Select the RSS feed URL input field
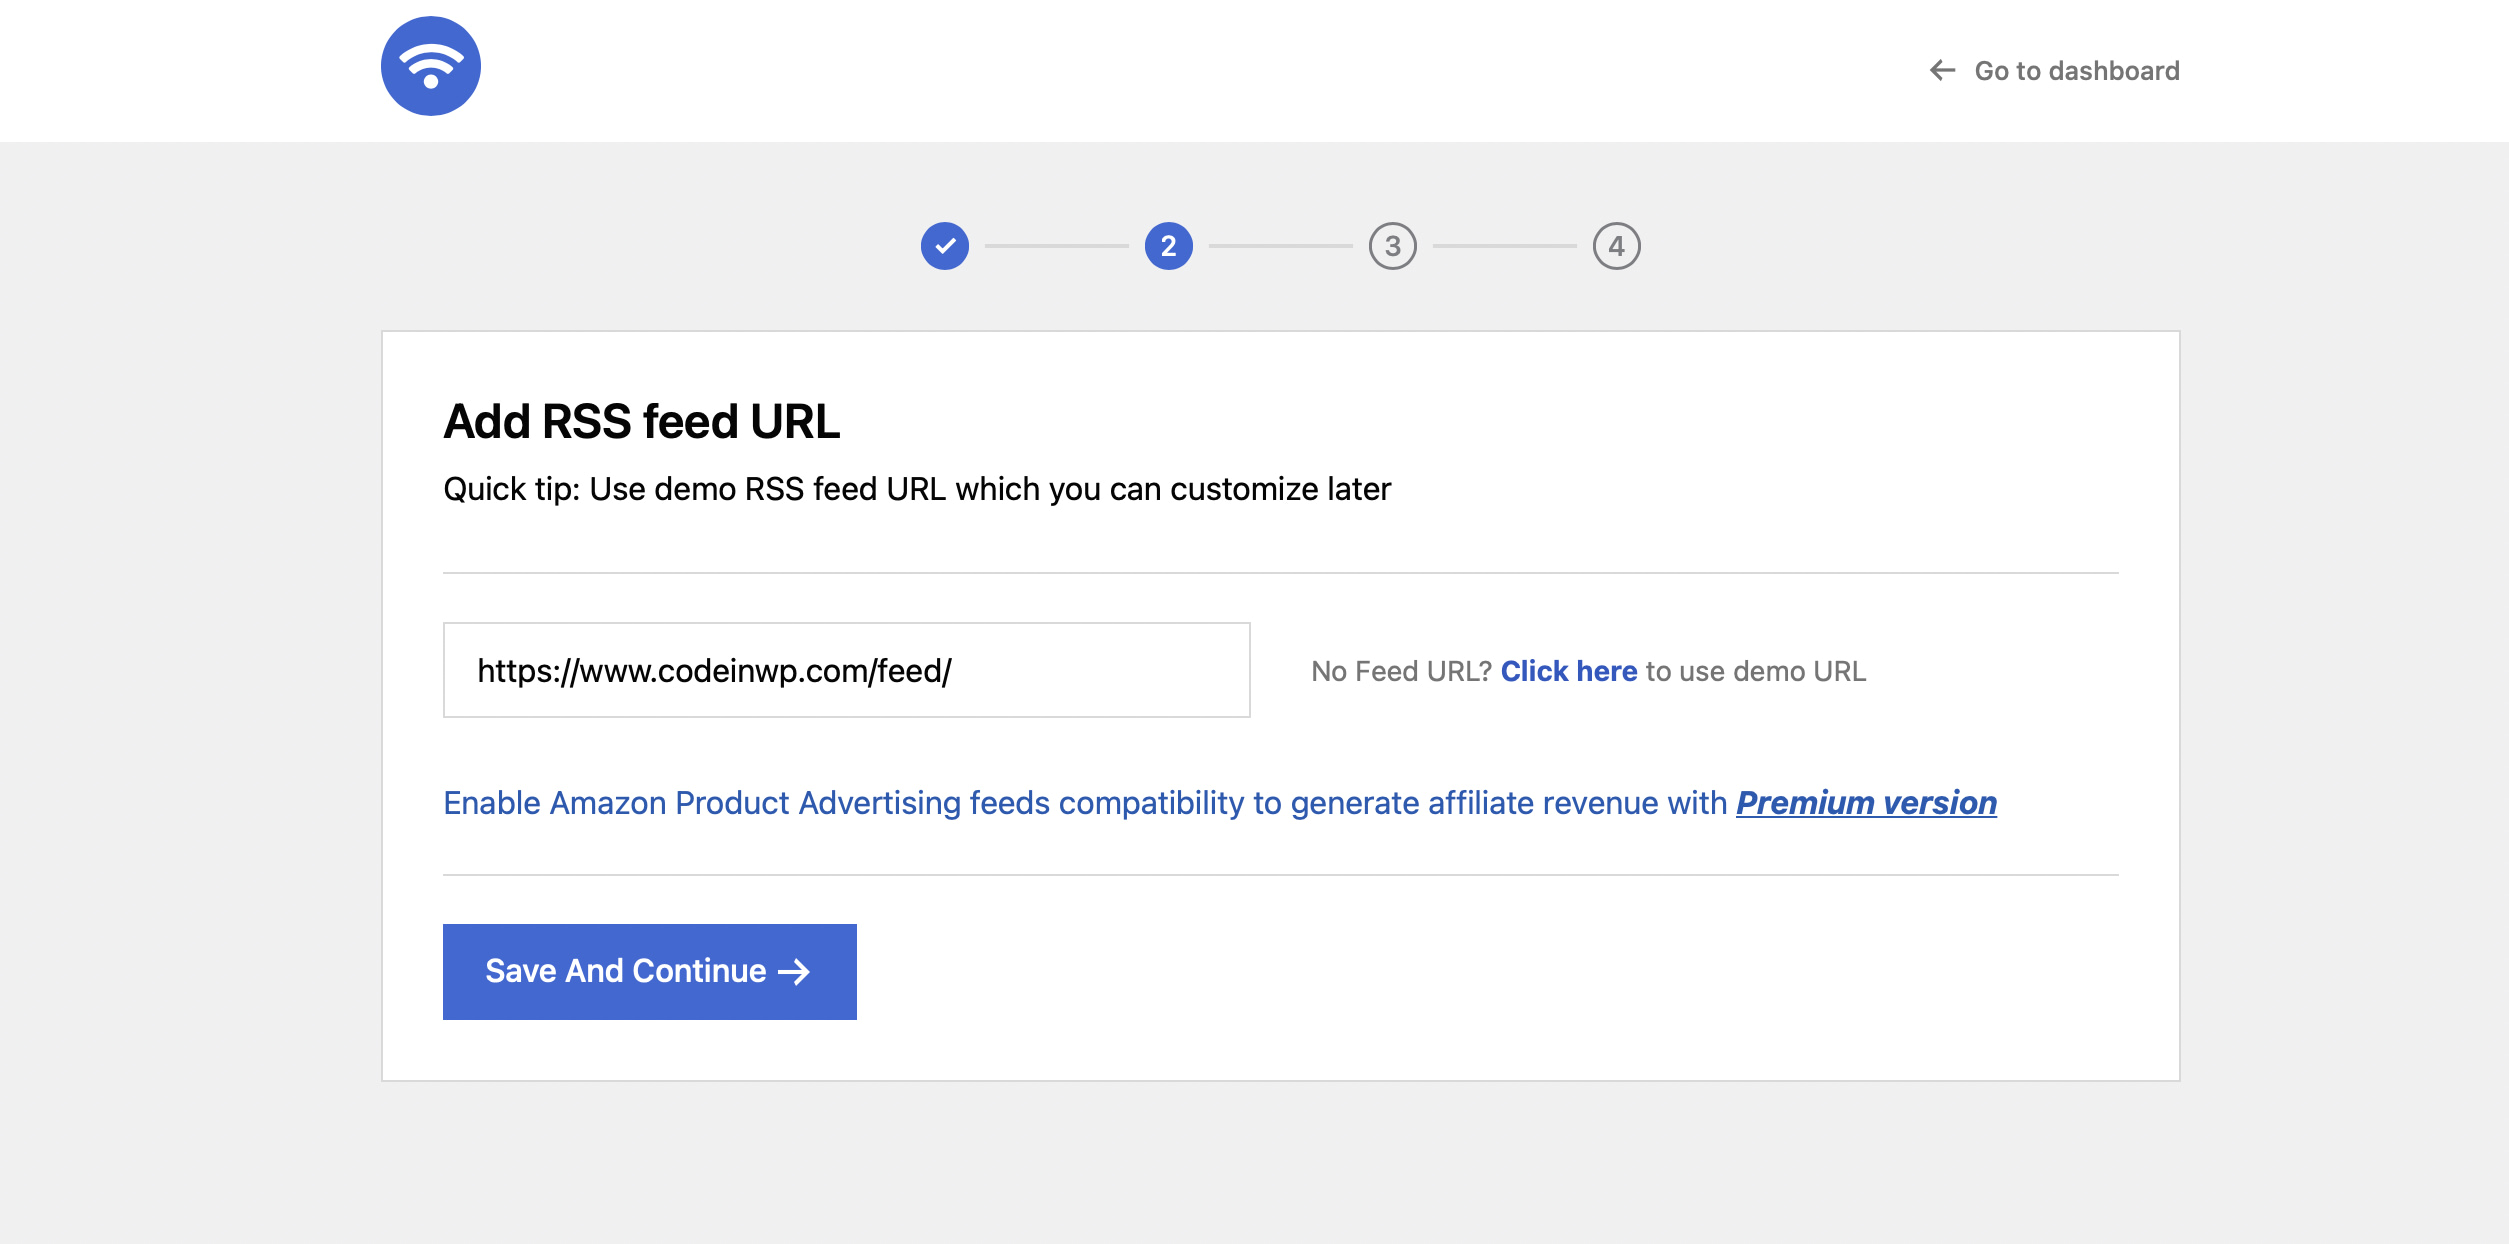 coord(845,670)
